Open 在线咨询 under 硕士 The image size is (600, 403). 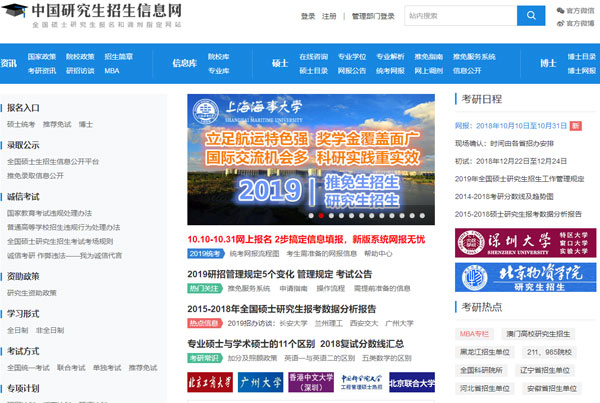(313, 57)
